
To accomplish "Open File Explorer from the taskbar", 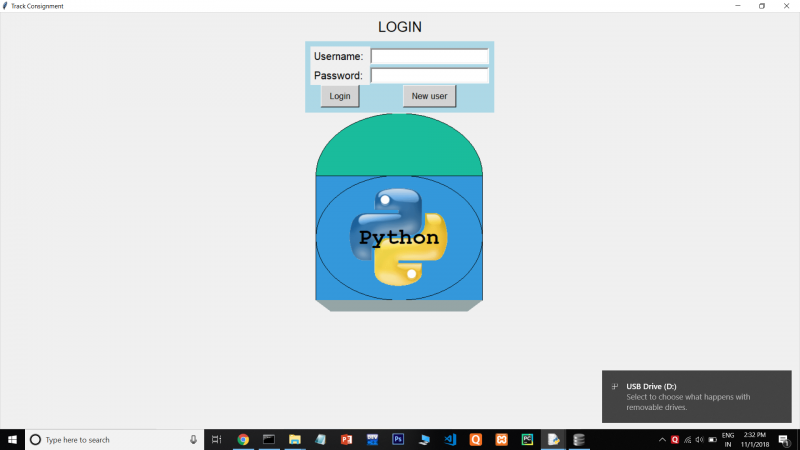I will [x=295, y=439].
